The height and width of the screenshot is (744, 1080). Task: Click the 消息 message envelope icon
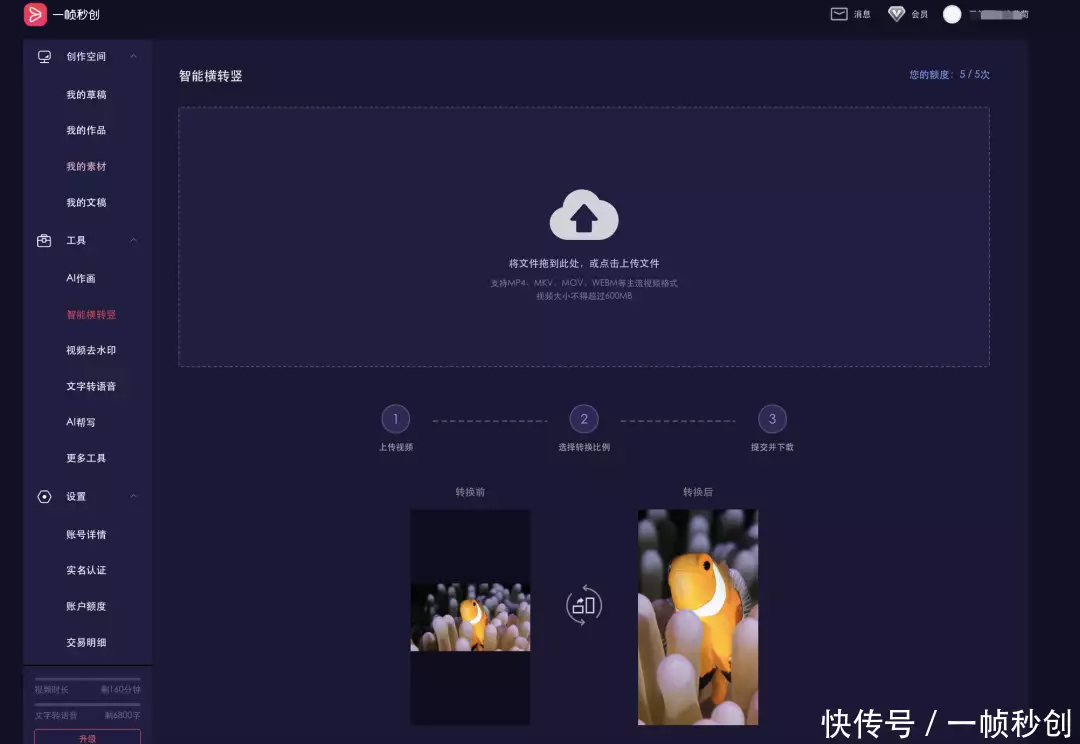point(838,13)
